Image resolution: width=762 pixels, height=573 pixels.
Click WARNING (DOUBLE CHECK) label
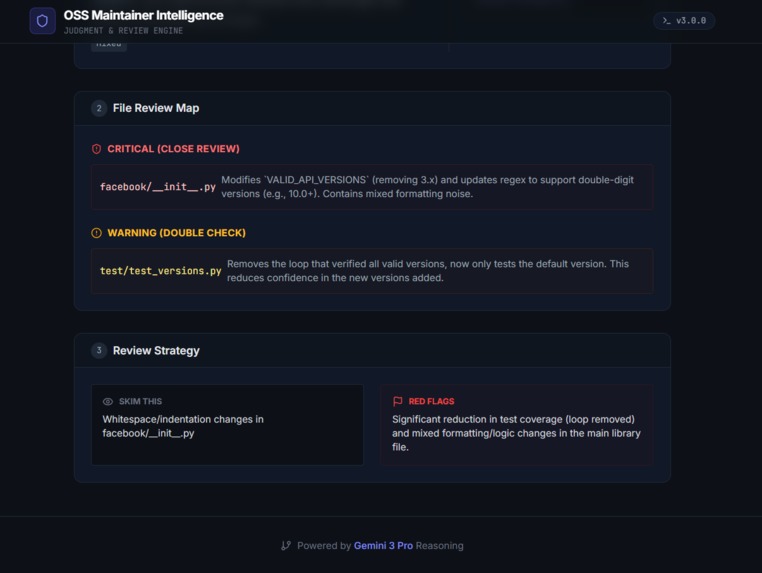coord(176,233)
